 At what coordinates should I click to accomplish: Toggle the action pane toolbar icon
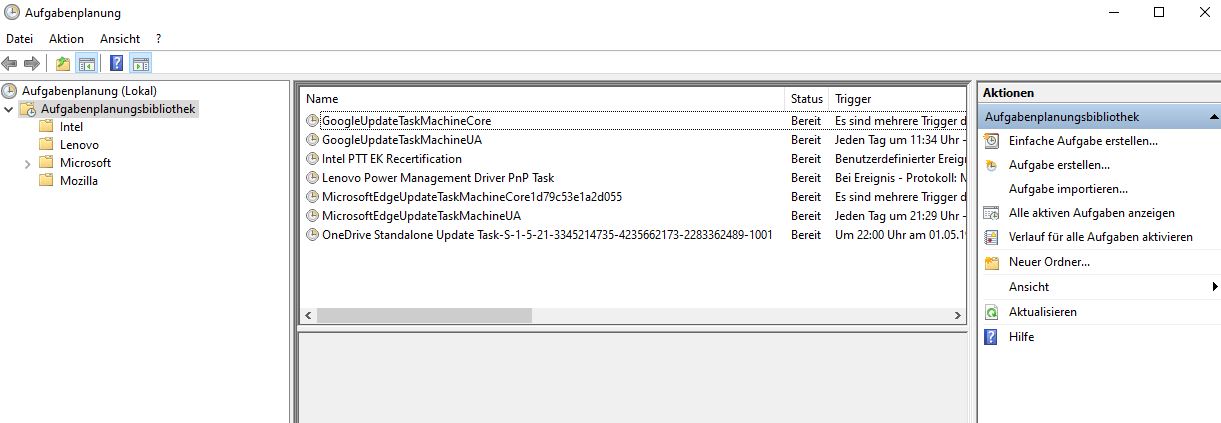140,64
